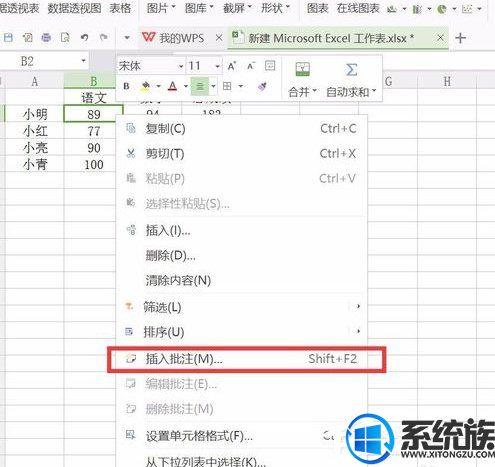Image resolution: width=495 pixels, height=467 pixels.
Task: Click the decrease font size icon
Action: (251, 66)
